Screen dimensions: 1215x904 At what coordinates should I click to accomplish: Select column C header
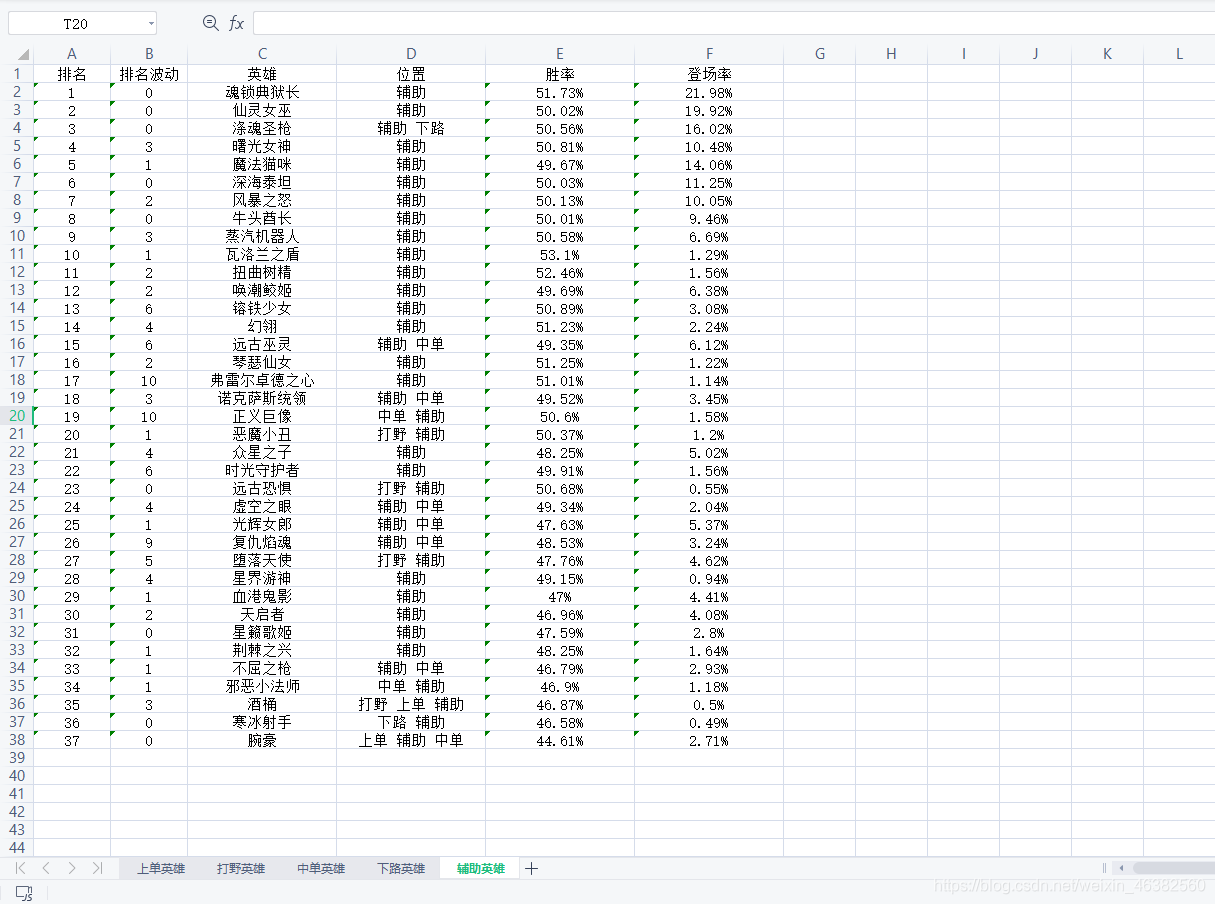[x=262, y=54]
